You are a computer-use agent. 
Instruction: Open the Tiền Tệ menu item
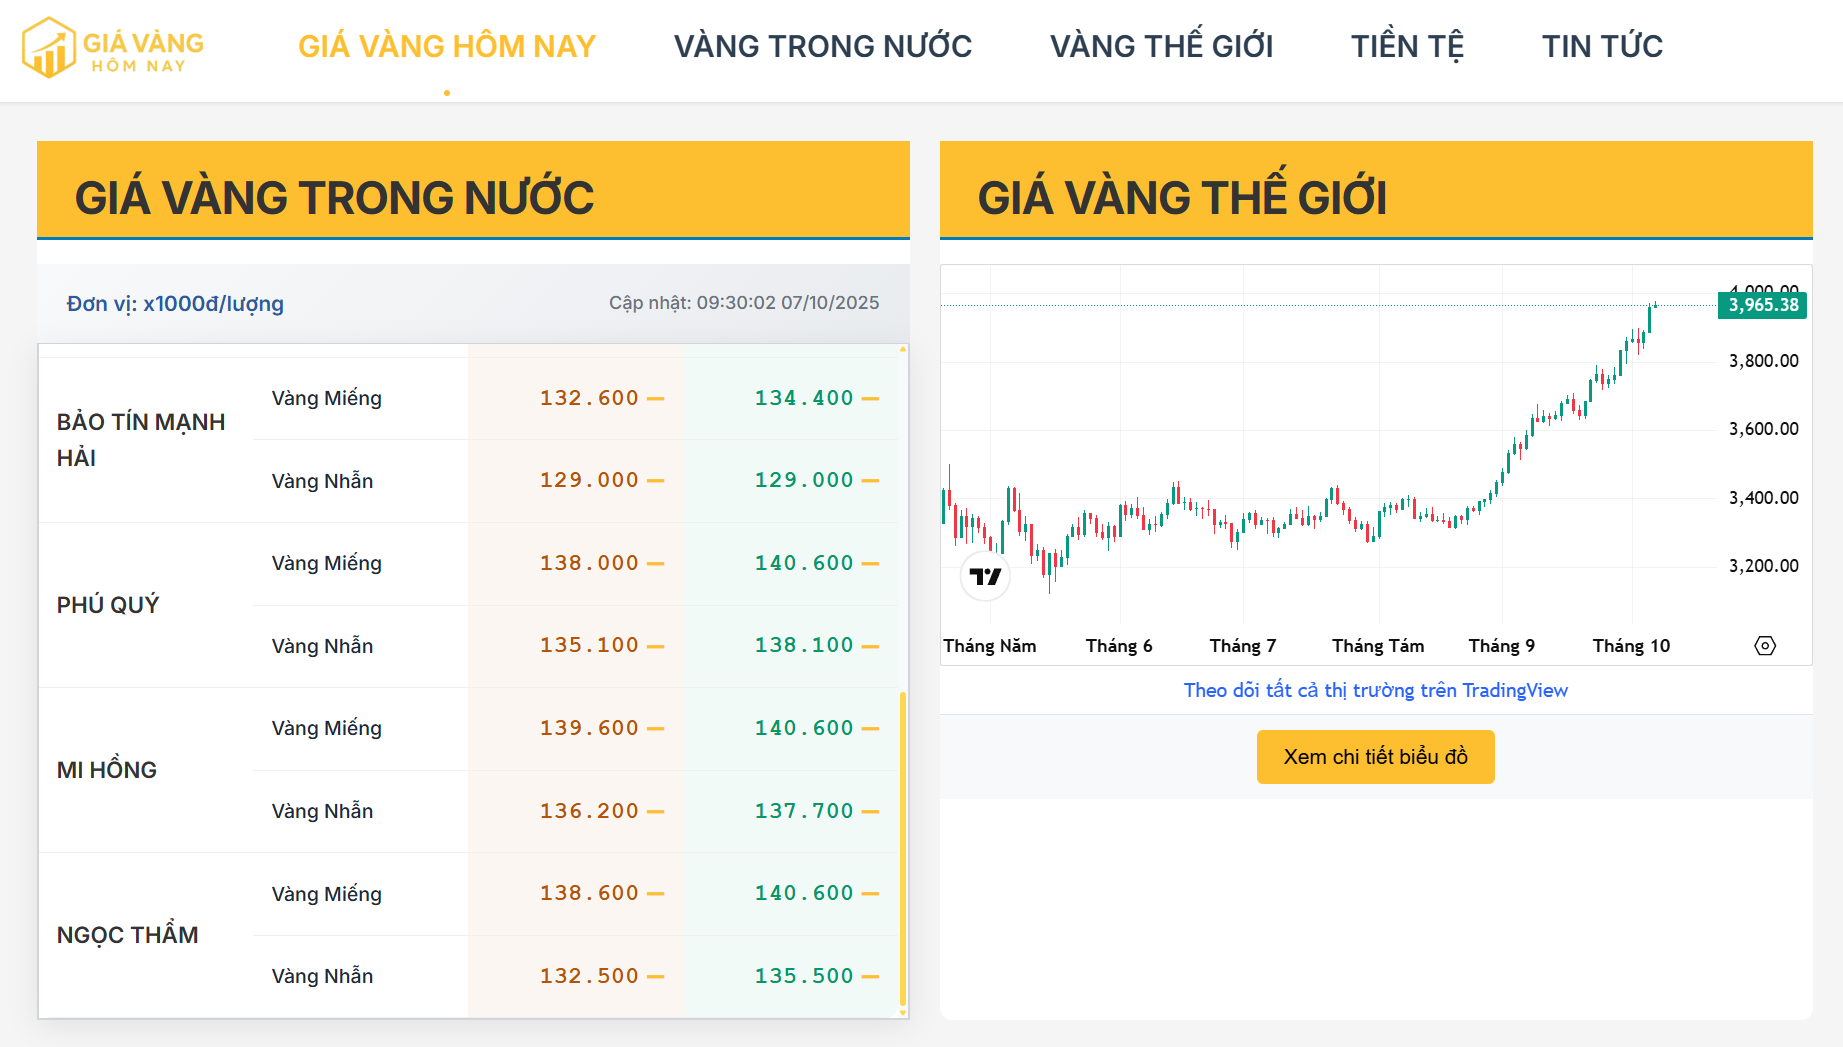pyautogui.click(x=1407, y=47)
